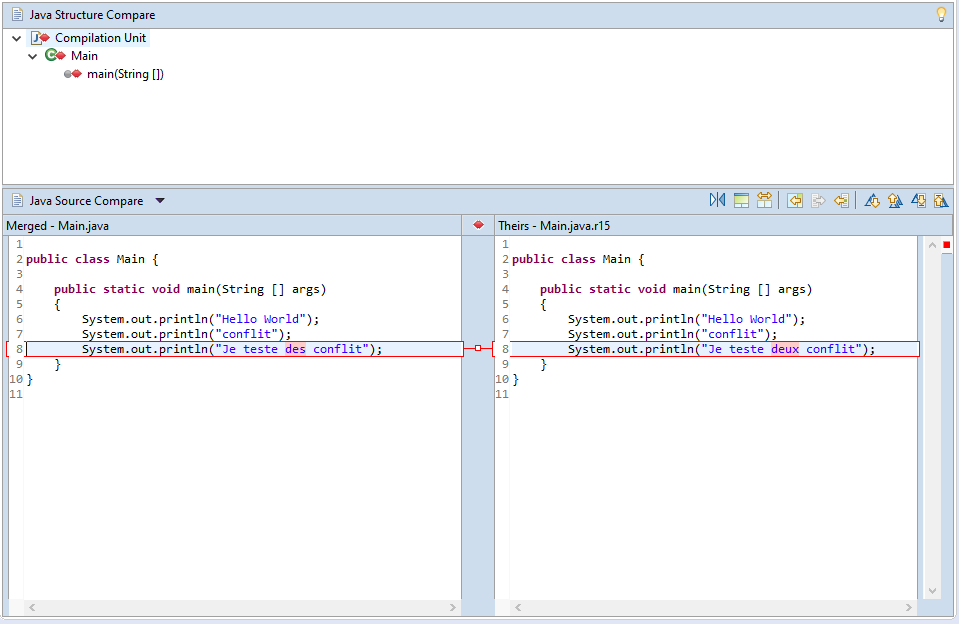Click the red conflict marker on overview ruler

pyautogui.click(x=947, y=245)
